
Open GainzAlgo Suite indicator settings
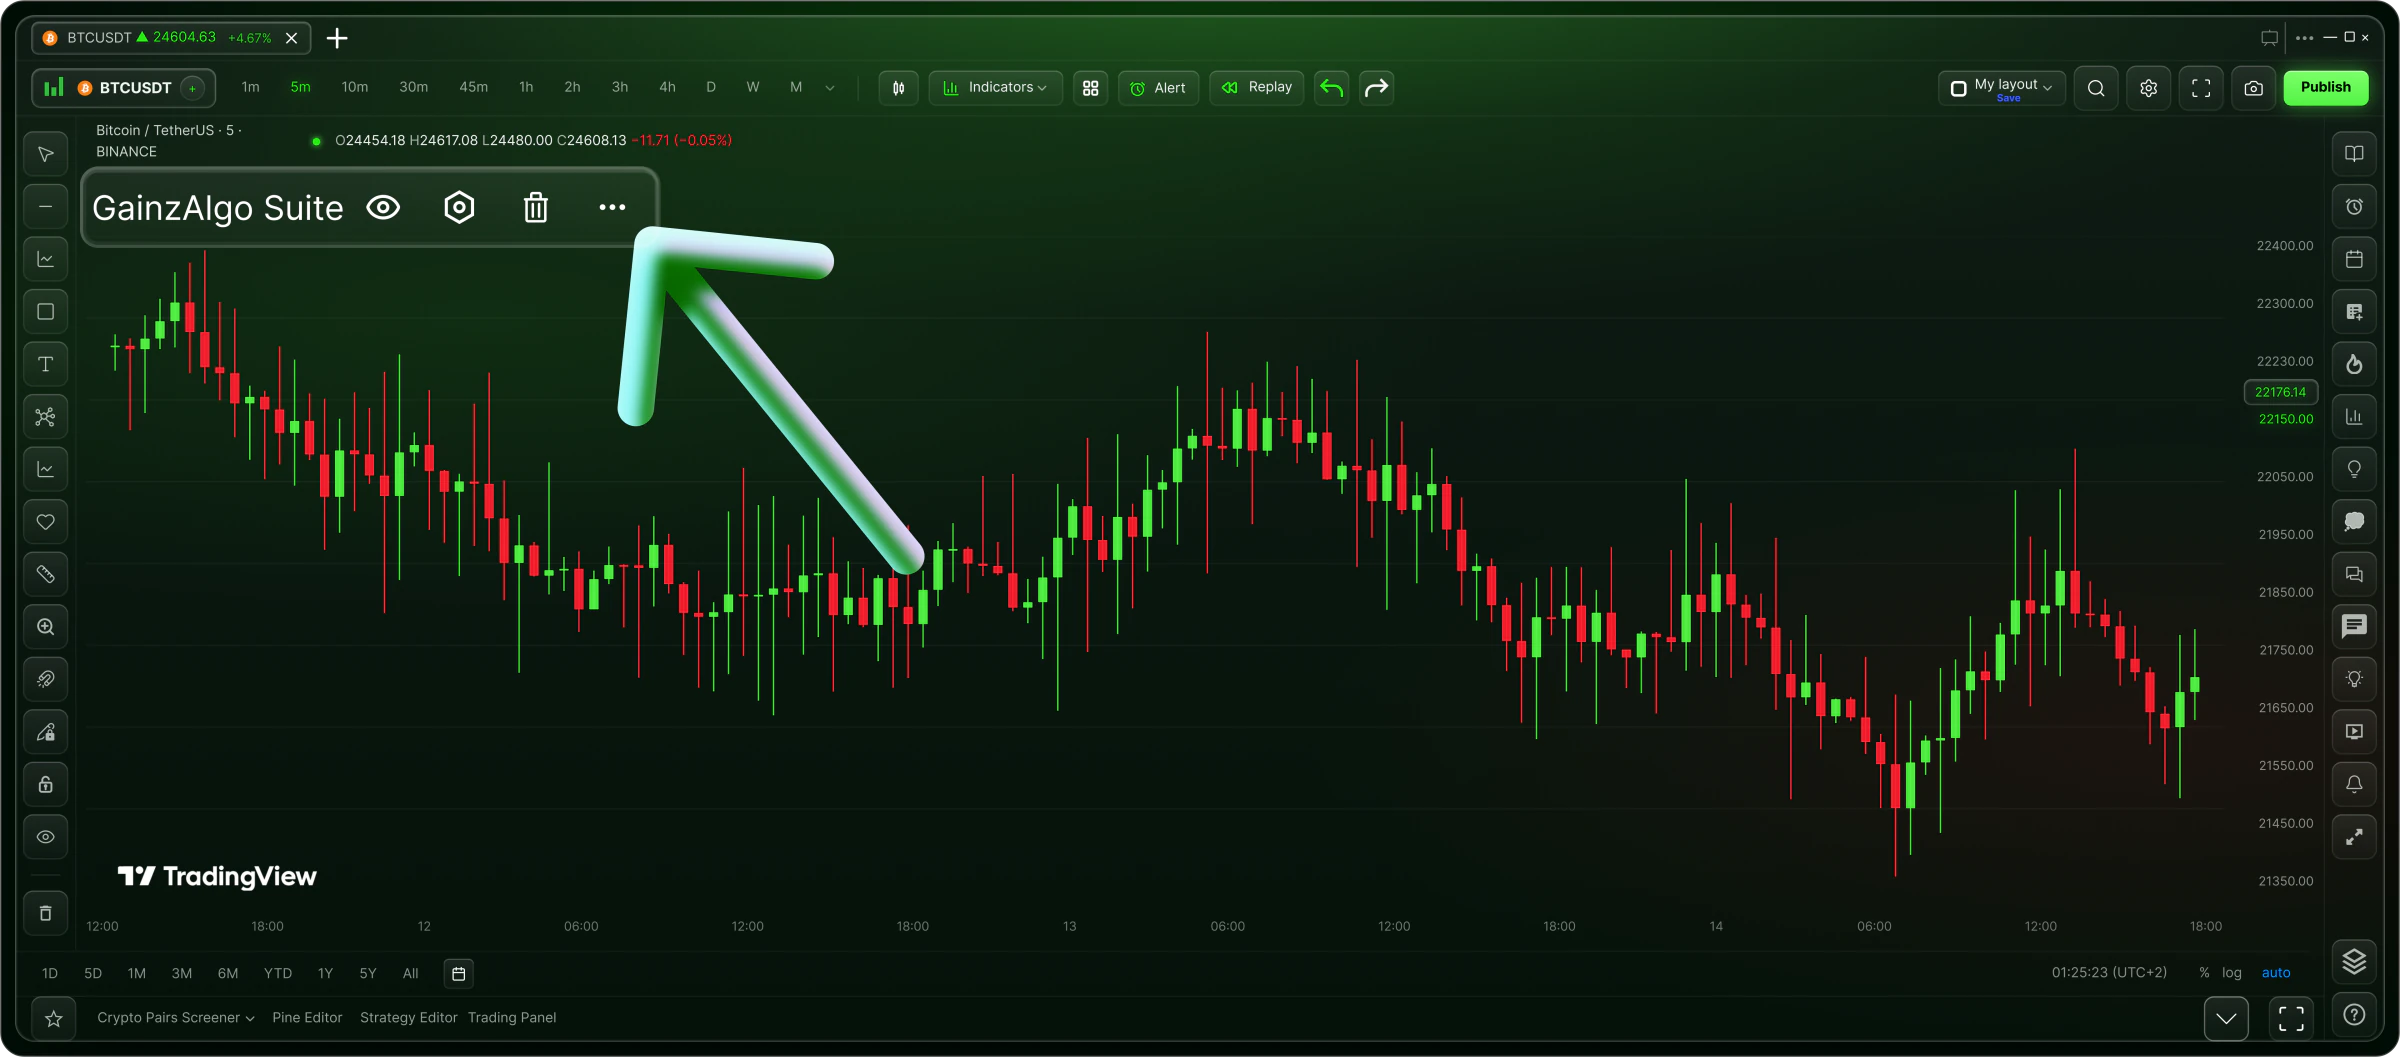[459, 207]
